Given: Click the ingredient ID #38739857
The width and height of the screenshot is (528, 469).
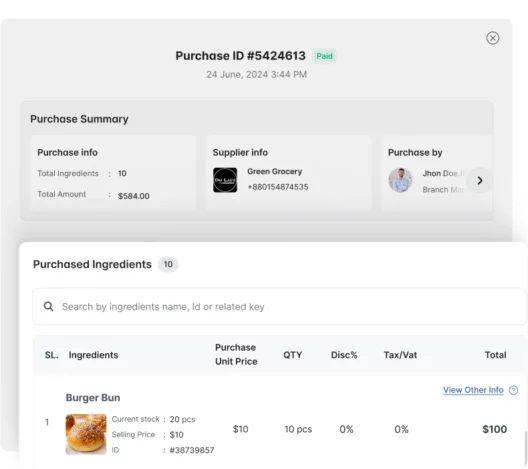Looking at the screenshot, I should click(x=192, y=450).
